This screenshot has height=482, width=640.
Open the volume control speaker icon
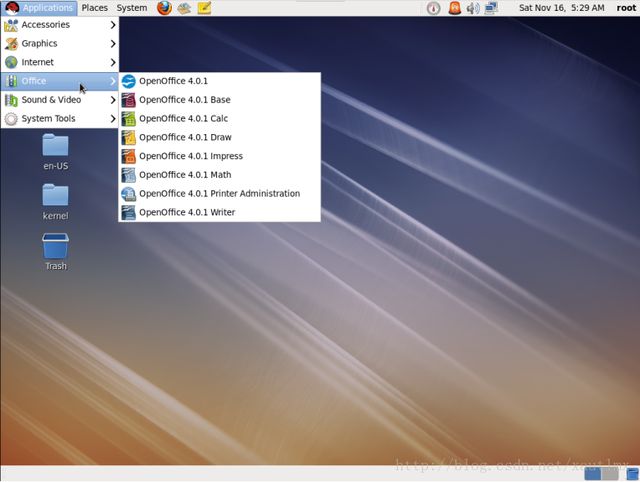[473, 8]
